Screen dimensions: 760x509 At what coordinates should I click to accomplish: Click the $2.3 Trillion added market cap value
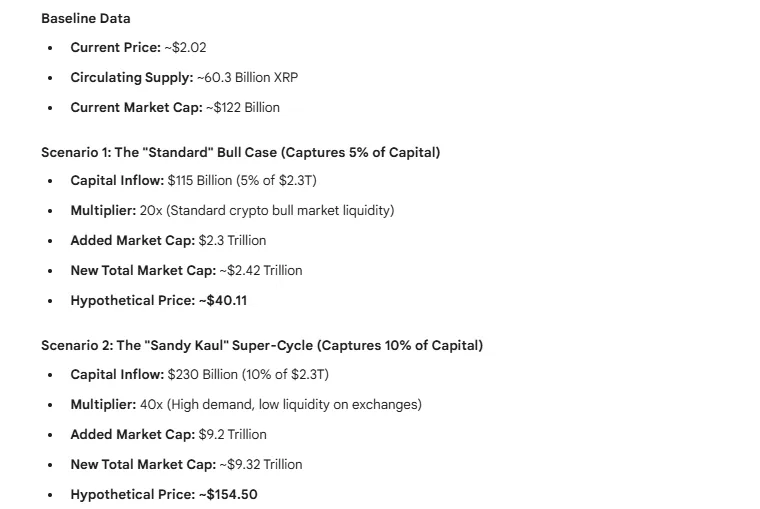pyautogui.click(x=232, y=241)
